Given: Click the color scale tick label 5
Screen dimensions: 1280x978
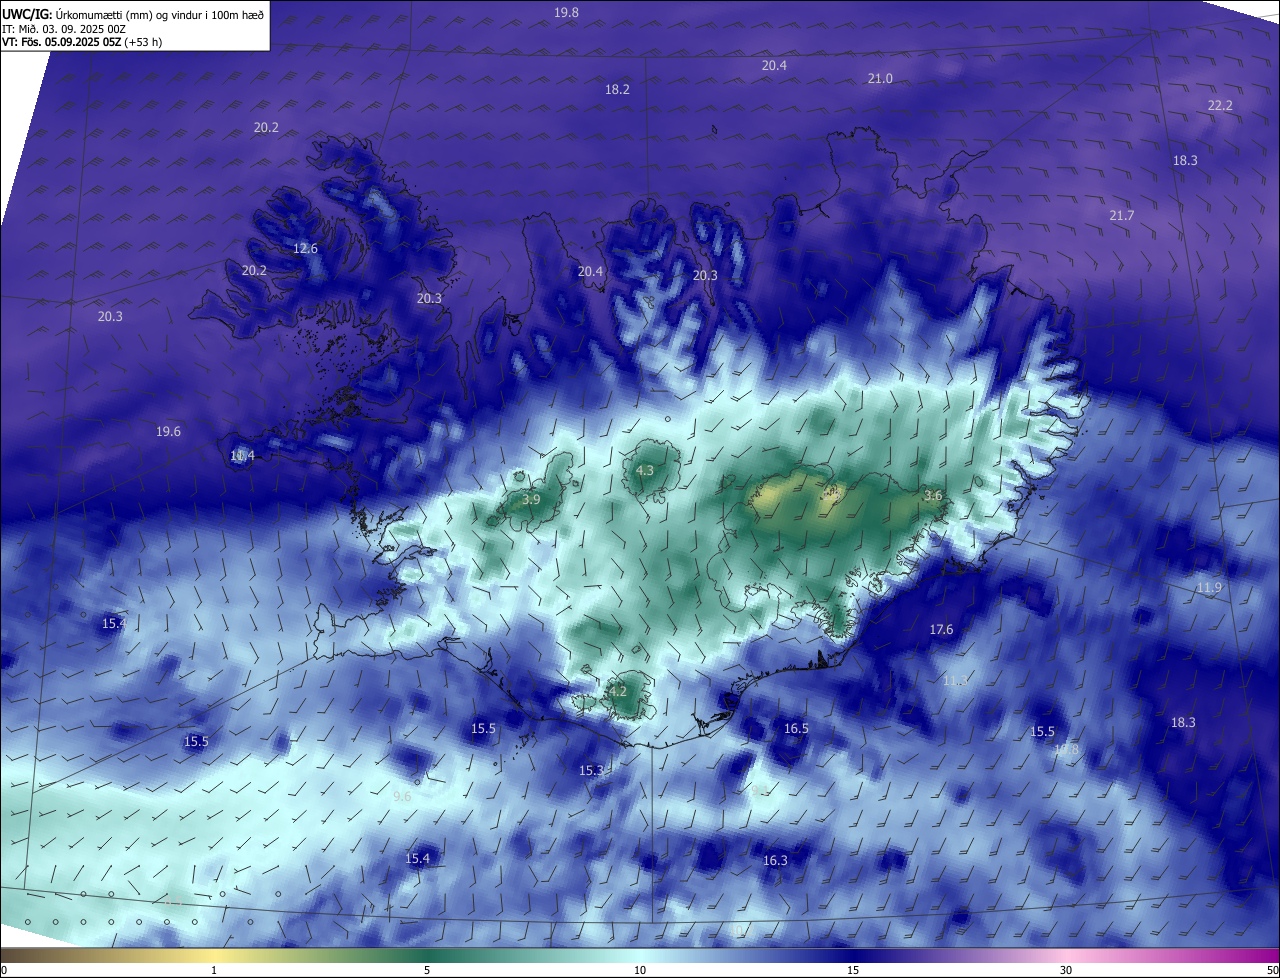Looking at the screenshot, I should pos(427,970).
